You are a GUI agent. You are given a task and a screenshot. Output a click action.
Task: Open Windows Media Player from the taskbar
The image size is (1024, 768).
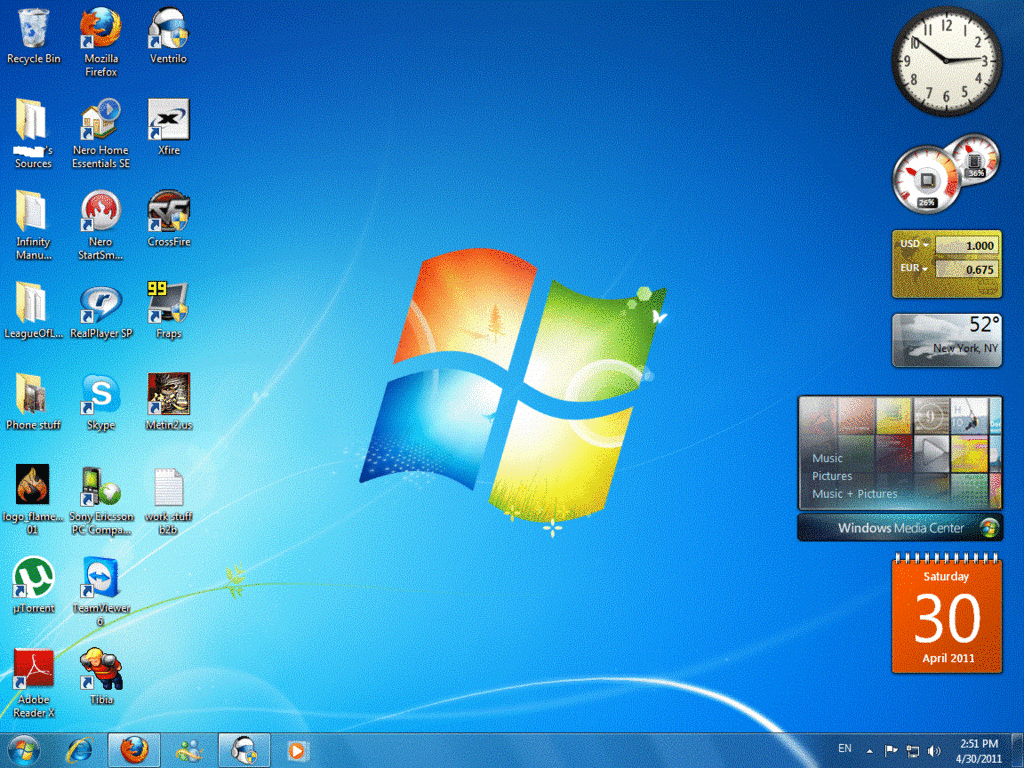(297, 750)
